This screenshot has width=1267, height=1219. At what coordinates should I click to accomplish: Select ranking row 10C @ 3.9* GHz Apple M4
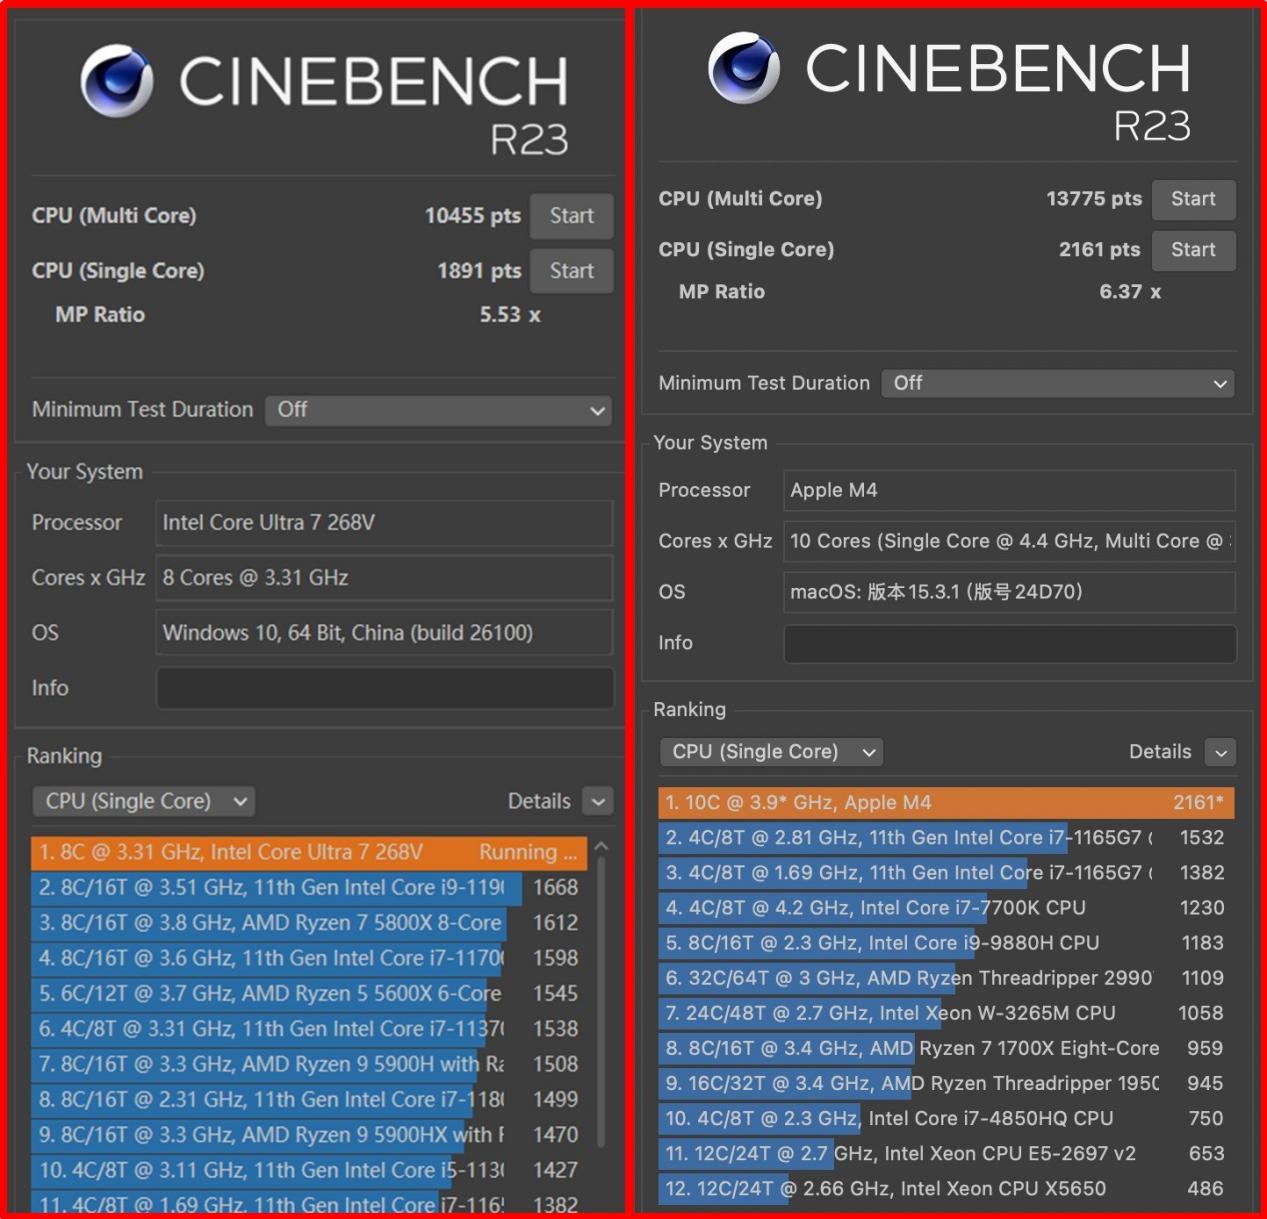(x=946, y=803)
